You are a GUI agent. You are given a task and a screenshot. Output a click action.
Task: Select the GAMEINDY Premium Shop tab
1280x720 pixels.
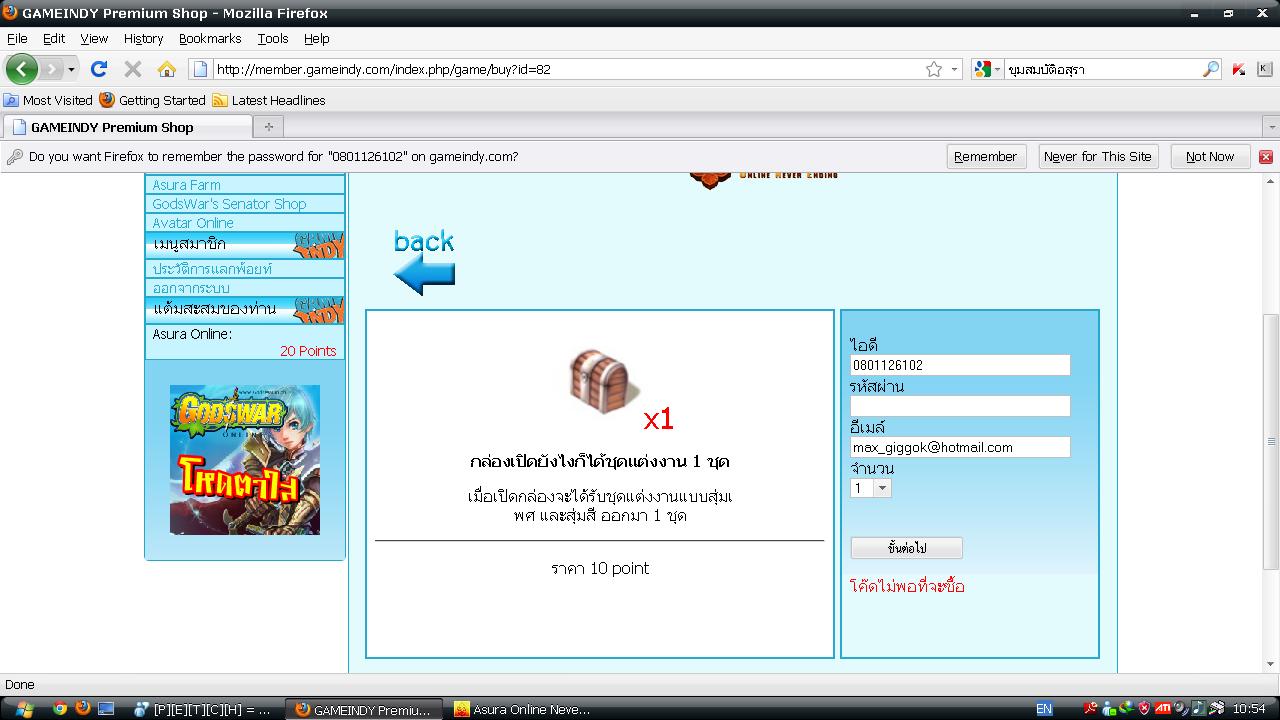(x=127, y=127)
